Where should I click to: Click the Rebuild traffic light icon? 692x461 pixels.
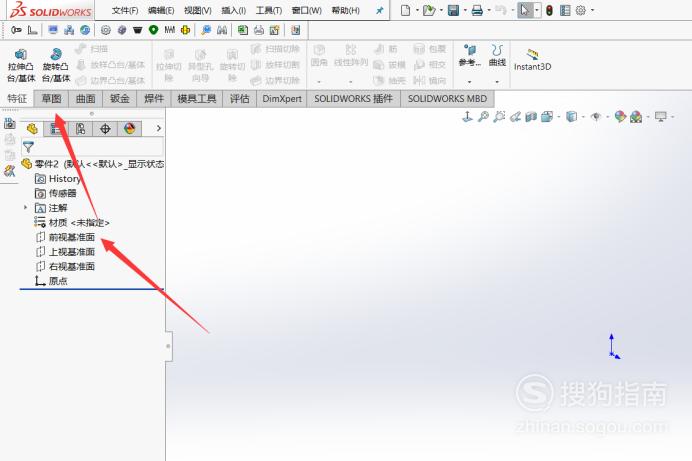(x=549, y=10)
